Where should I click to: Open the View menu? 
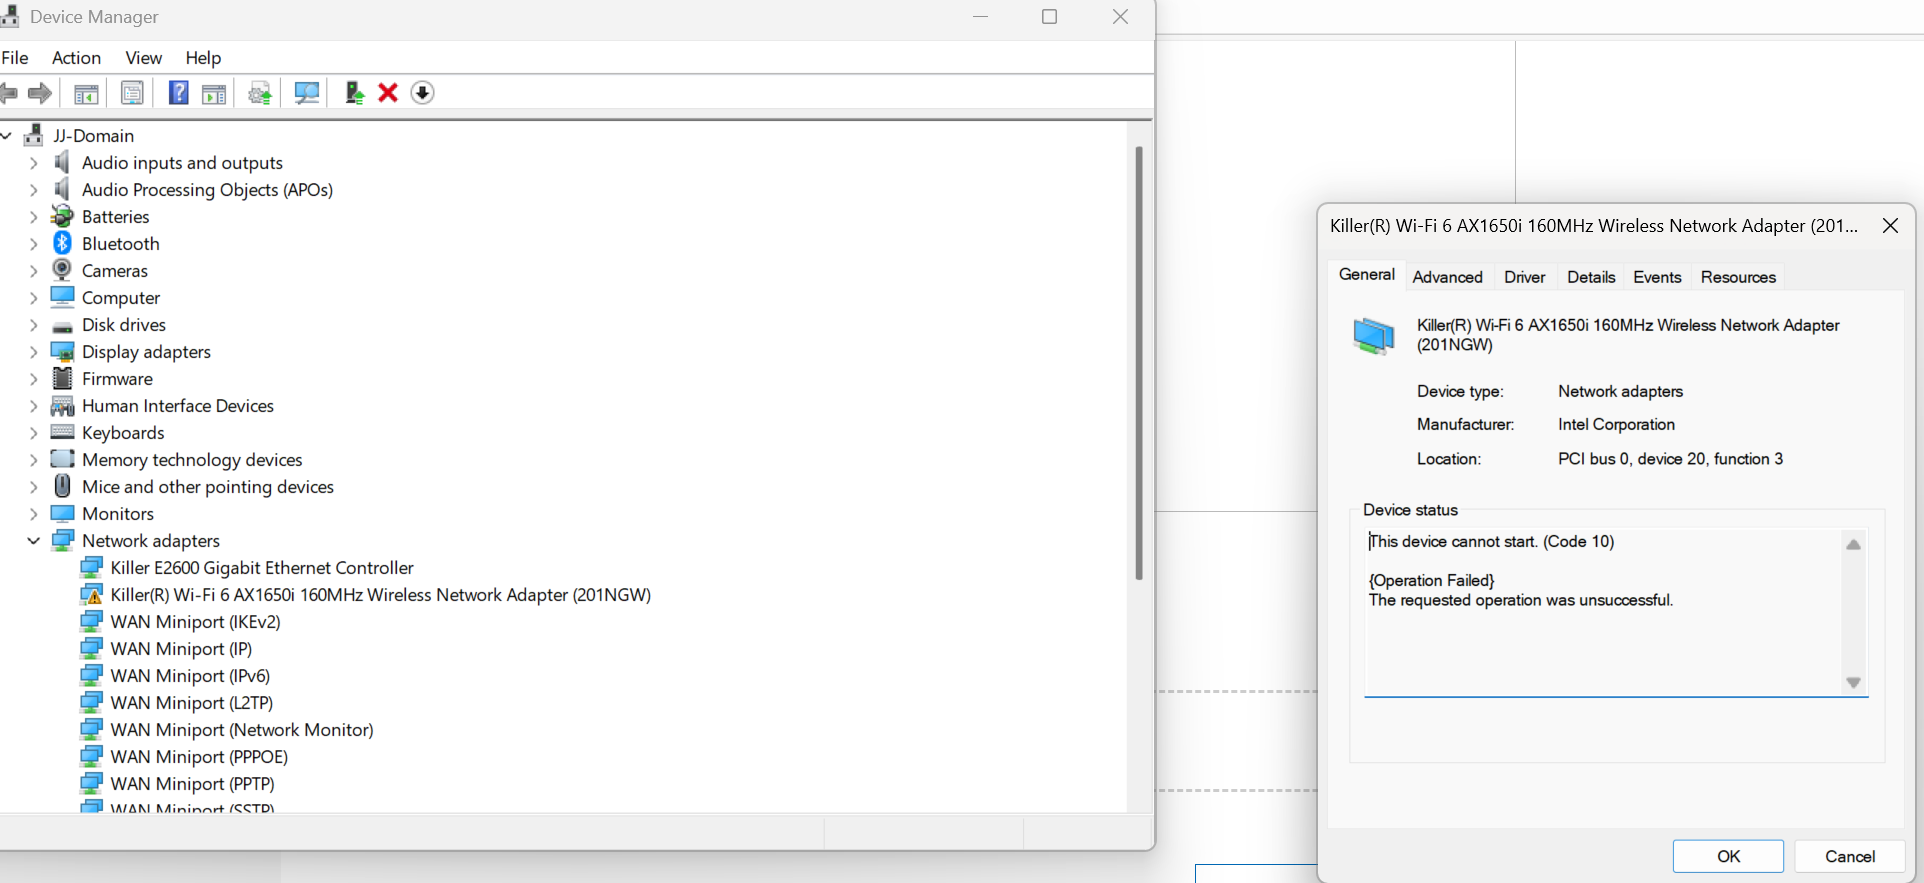click(x=143, y=58)
